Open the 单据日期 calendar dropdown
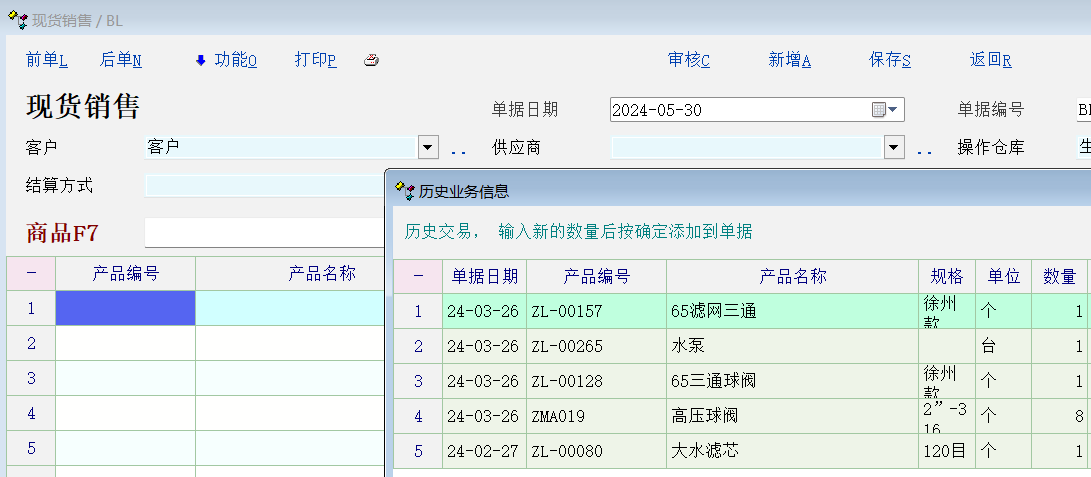This screenshot has width=1091, height=477. point(886,110)
